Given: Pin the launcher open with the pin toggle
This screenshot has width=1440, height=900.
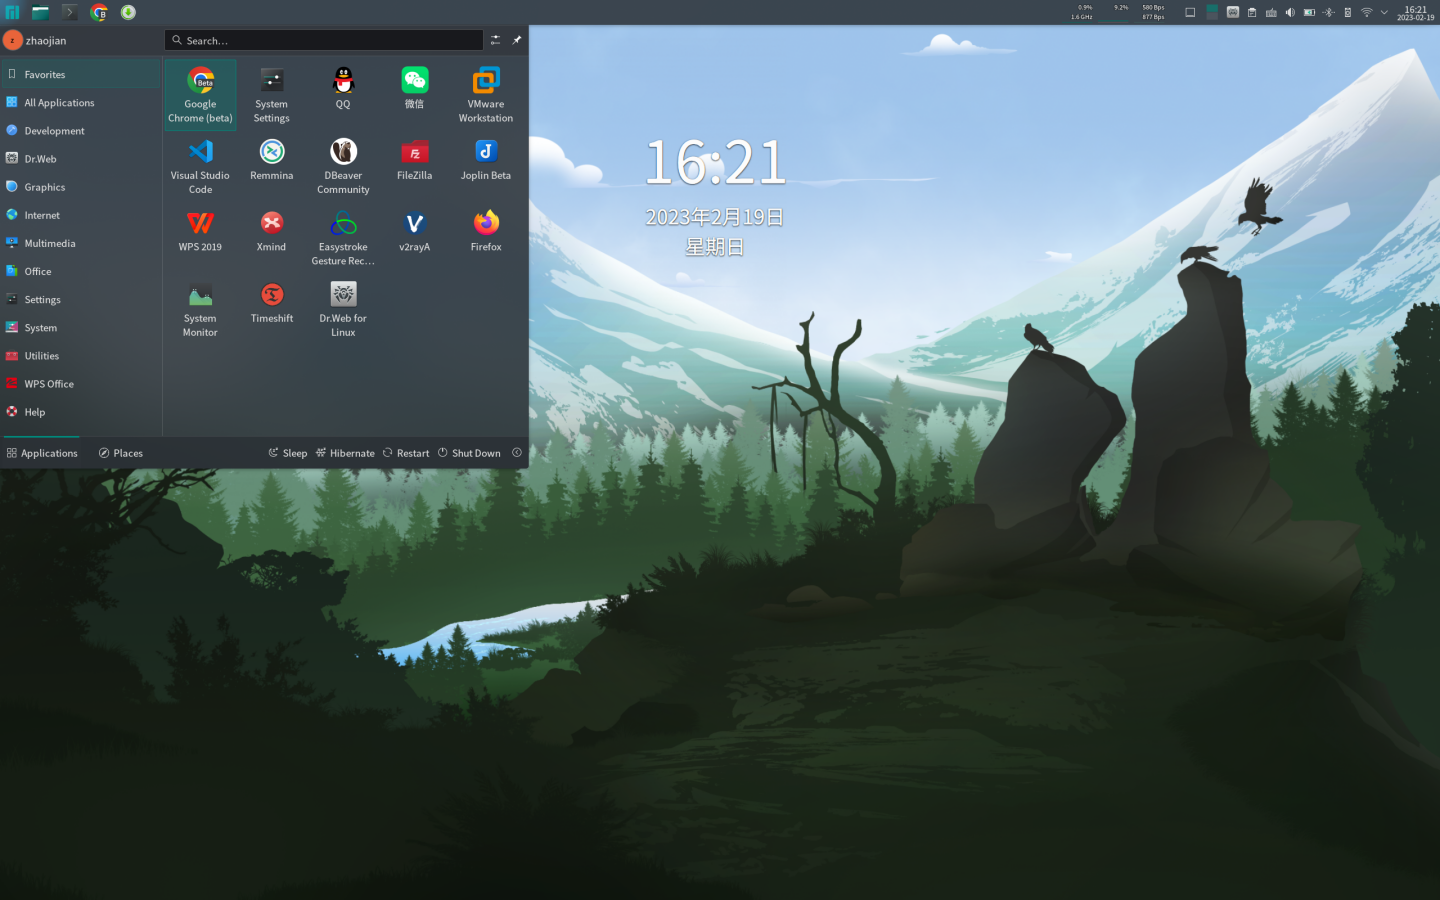Looking at the screenshot, I should tap(517, 40).
